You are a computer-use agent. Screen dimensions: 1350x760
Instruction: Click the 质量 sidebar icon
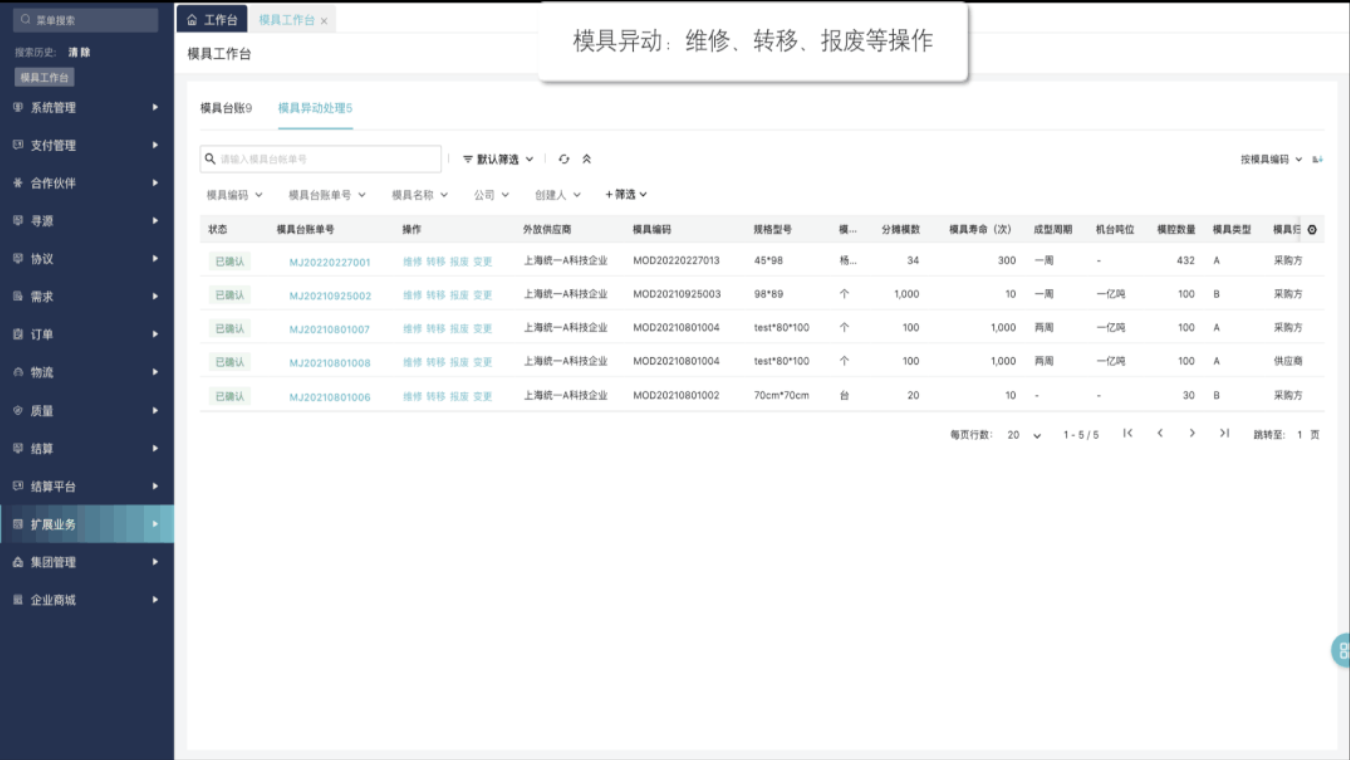18,410
